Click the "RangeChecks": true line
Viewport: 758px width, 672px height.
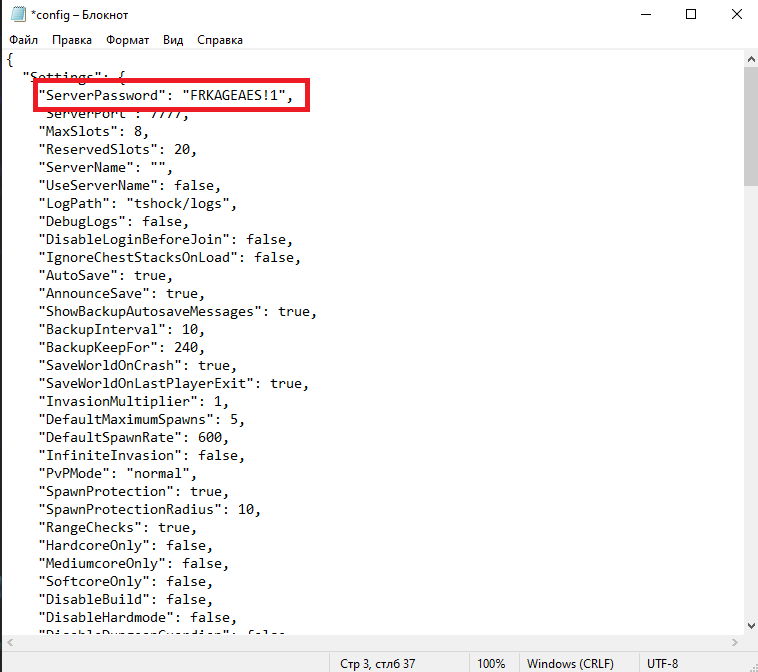(118, 527)
